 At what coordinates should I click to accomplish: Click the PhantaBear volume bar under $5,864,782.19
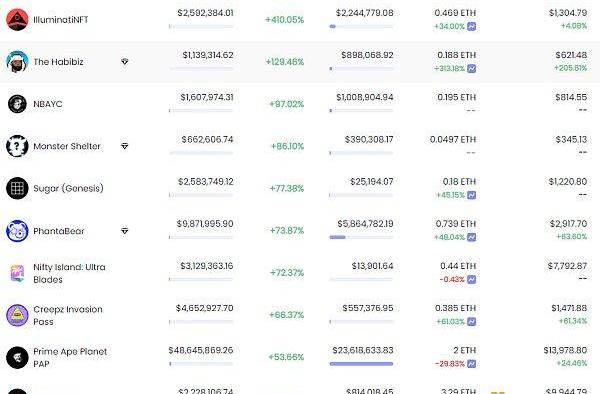361,237
